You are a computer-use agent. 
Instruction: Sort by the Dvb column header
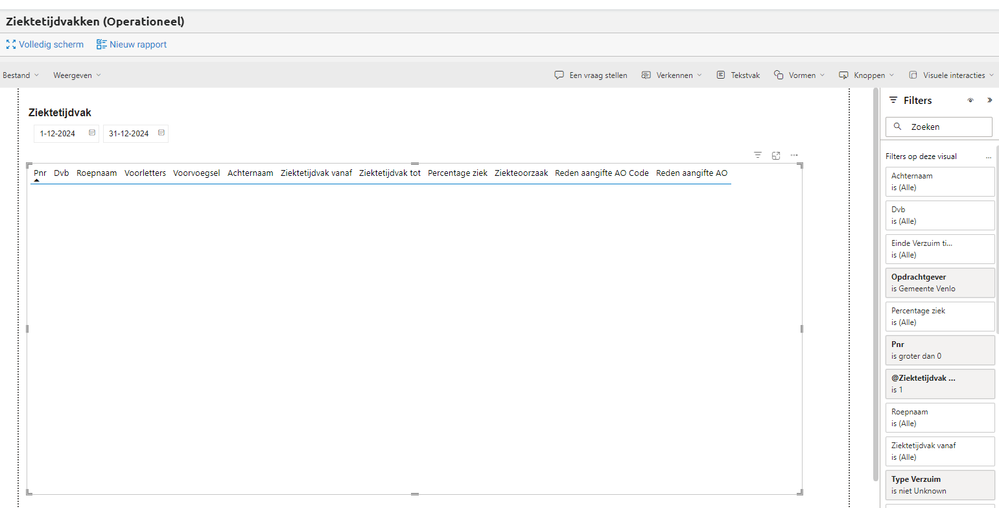pos(62,173)
